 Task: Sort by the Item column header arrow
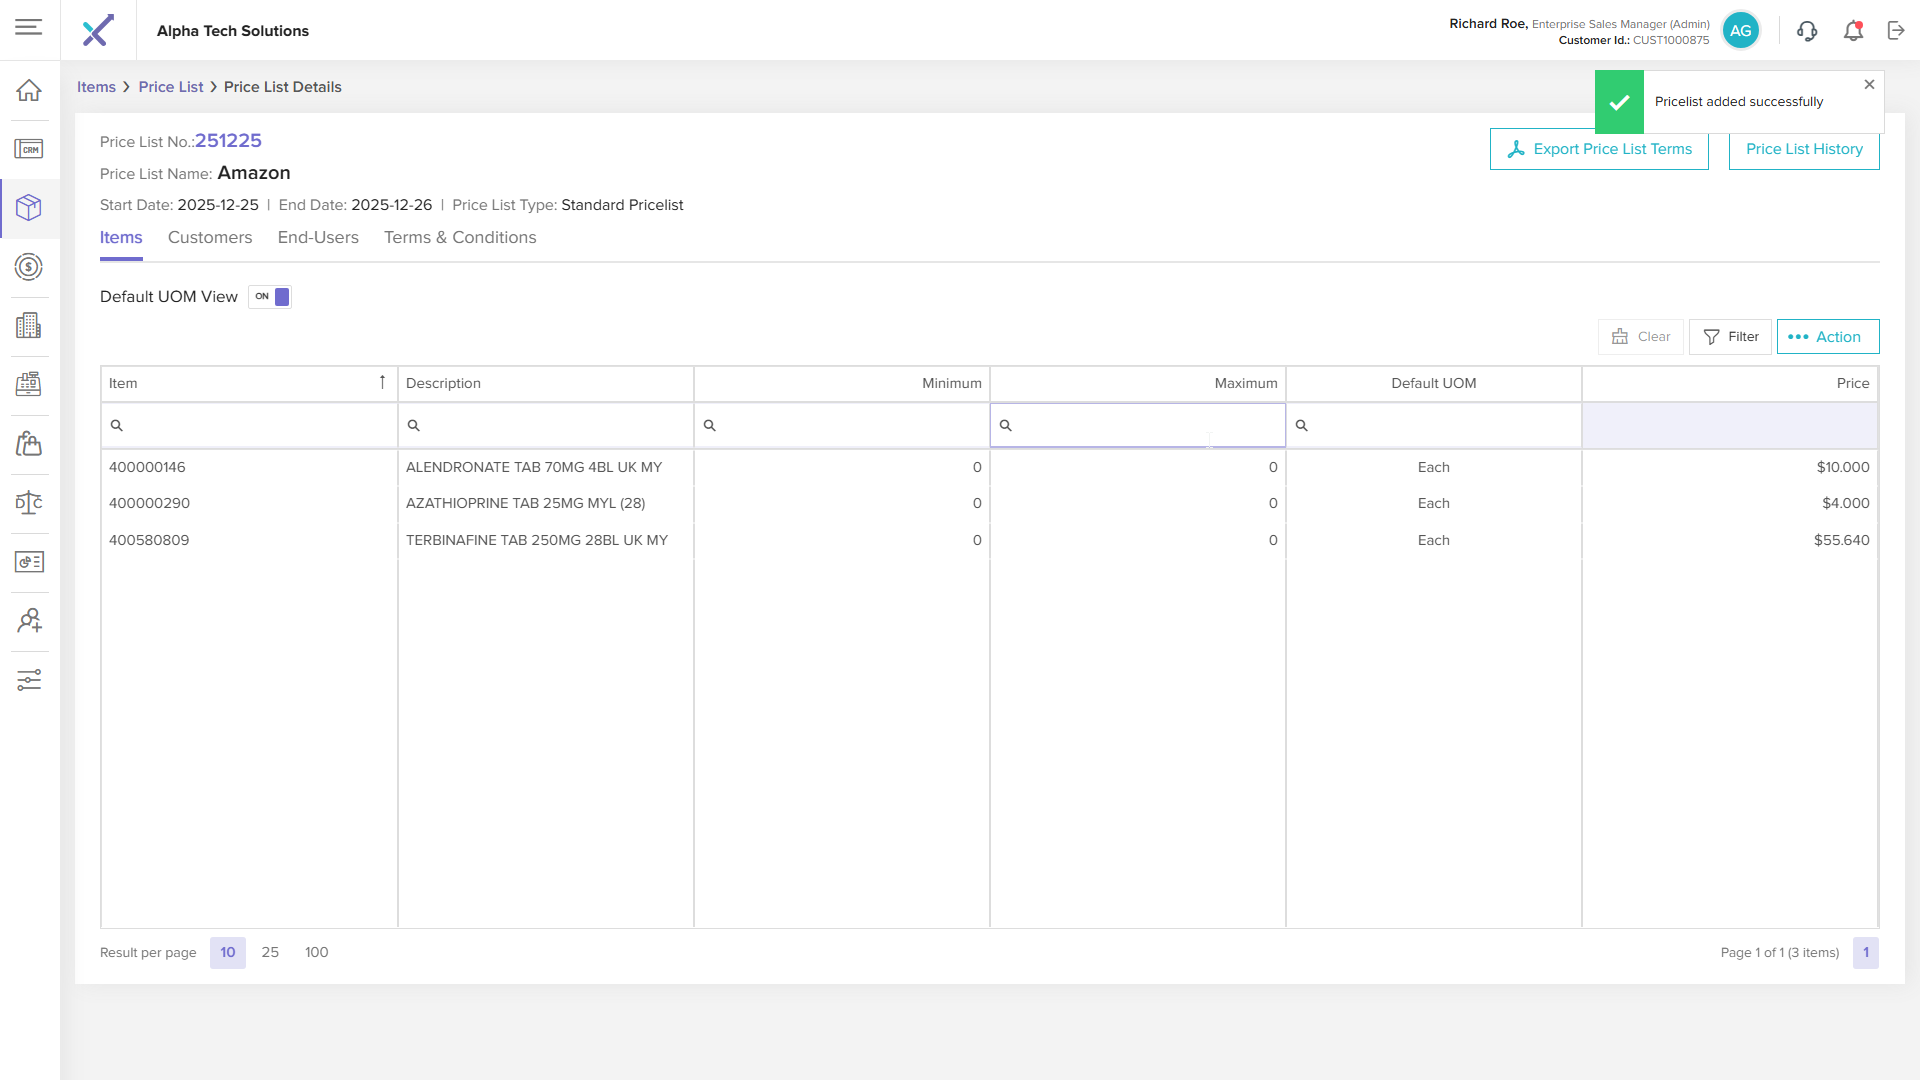click(382, 383)
